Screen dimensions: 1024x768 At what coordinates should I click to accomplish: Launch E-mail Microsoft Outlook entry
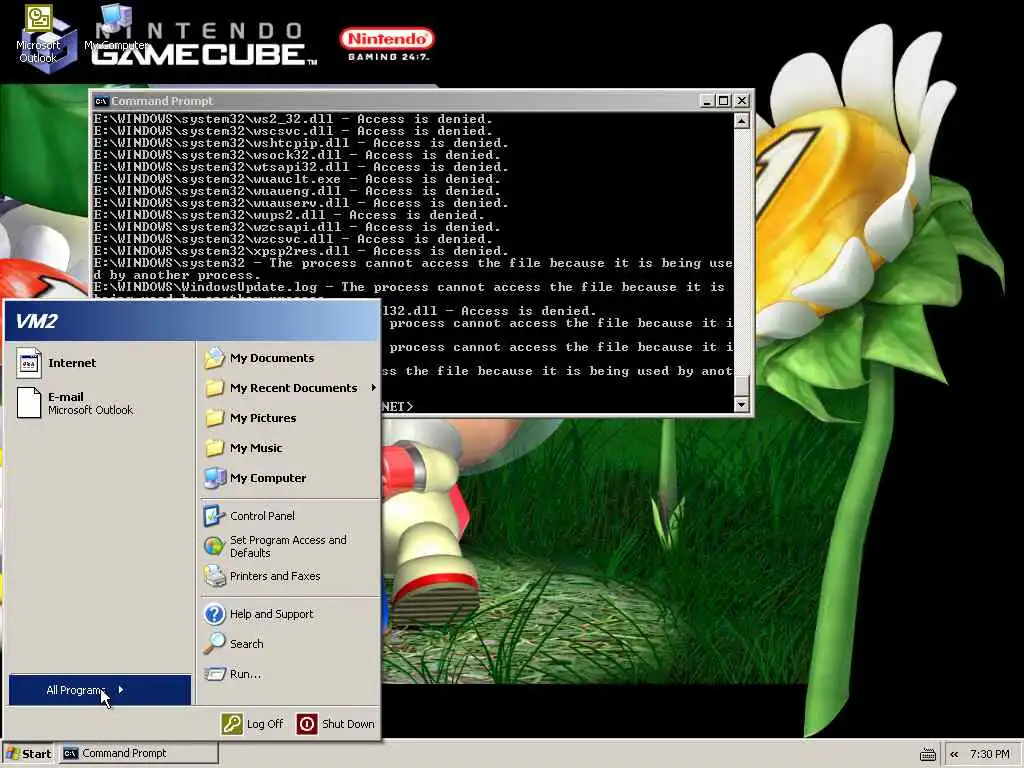pyautogui.click(x=100, y=403)
